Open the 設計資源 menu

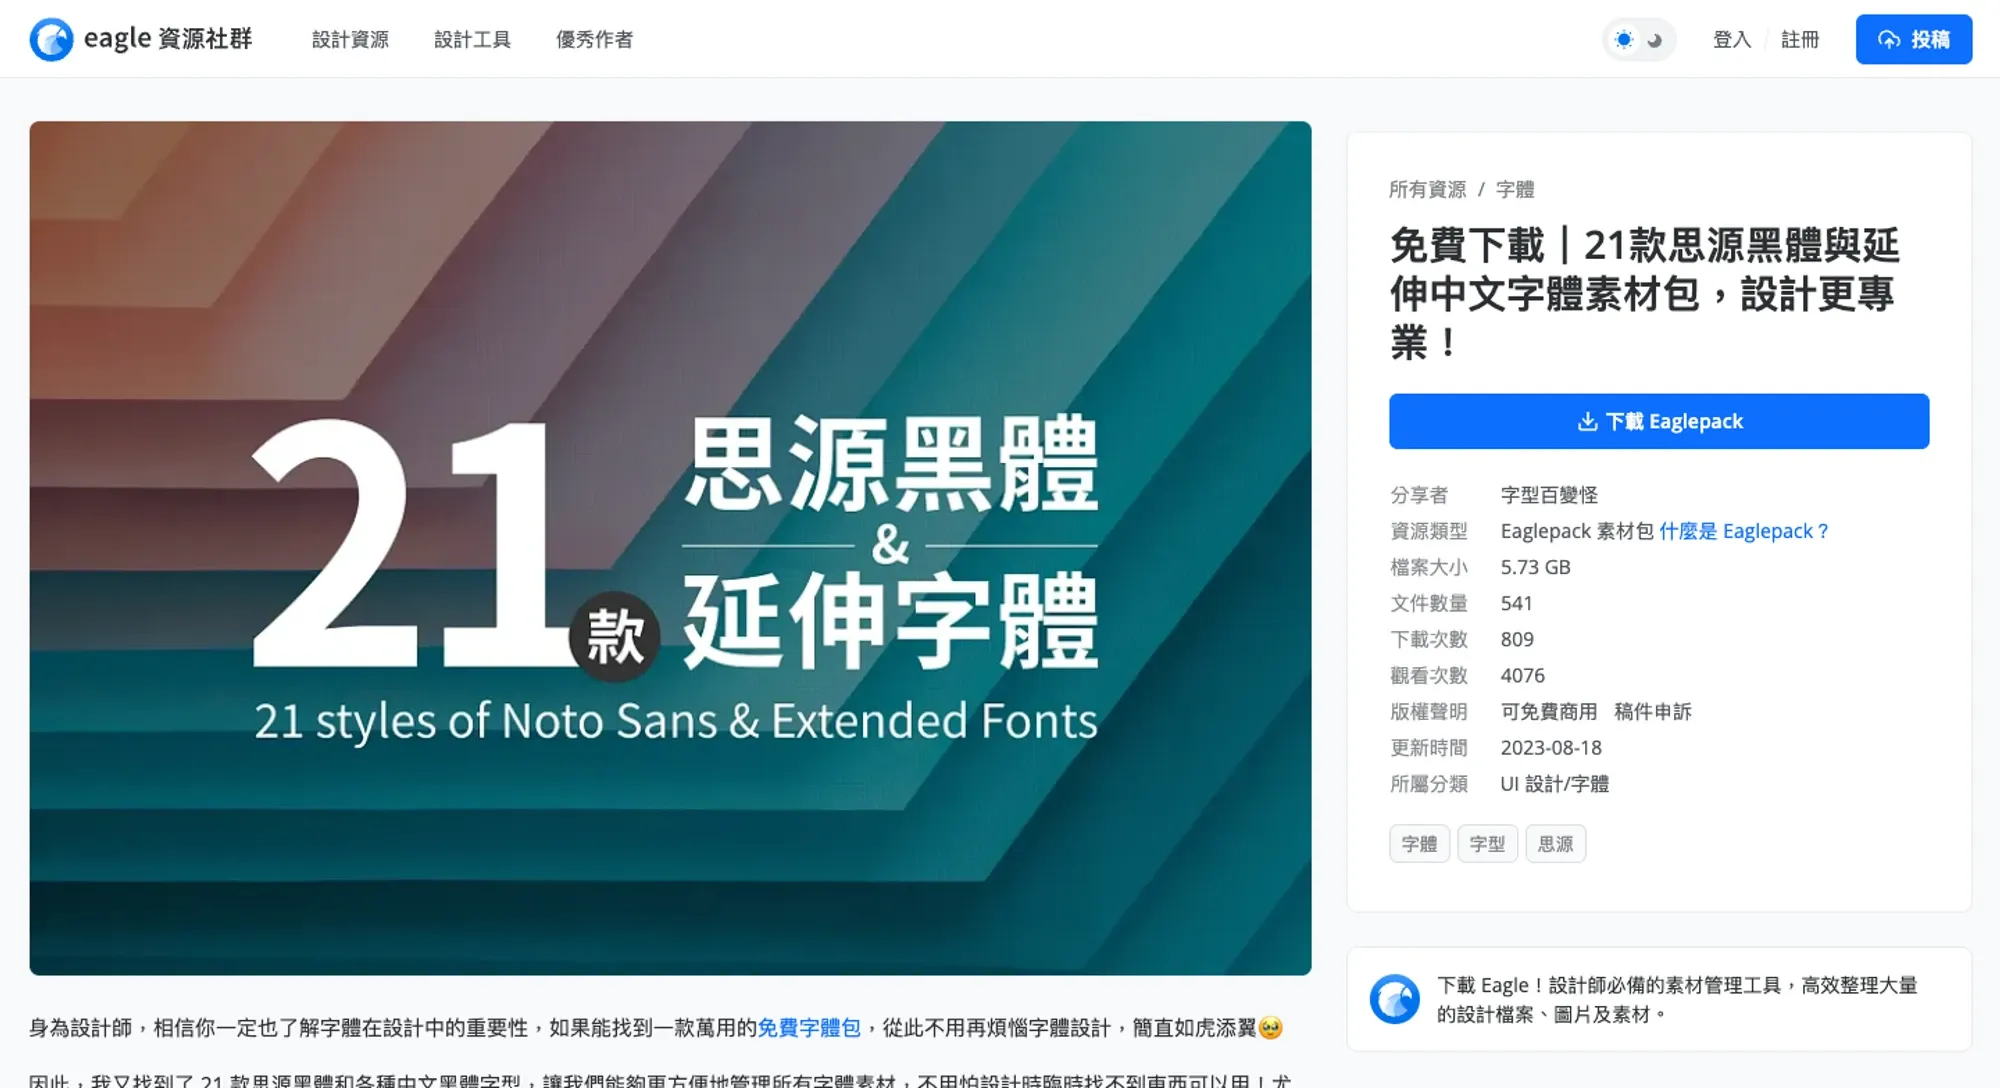[x=350, y=40]
